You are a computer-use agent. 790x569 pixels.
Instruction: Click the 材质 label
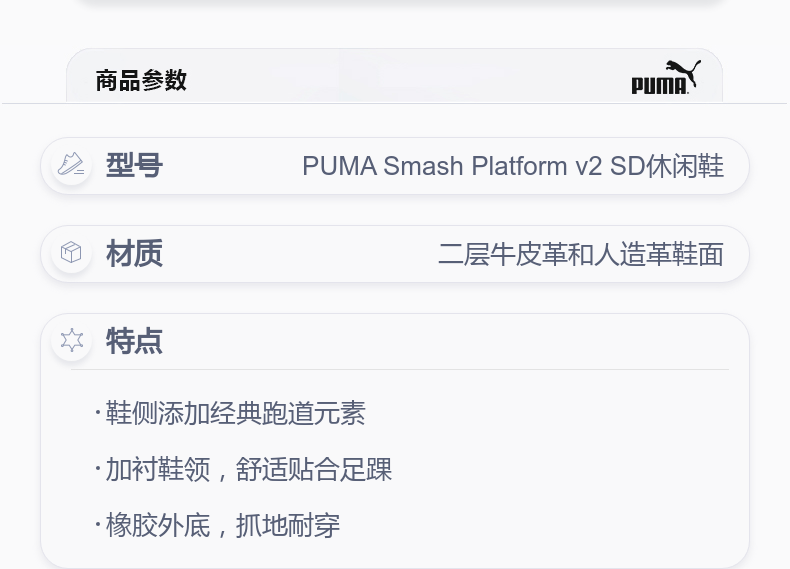click(x=134, y=253)
